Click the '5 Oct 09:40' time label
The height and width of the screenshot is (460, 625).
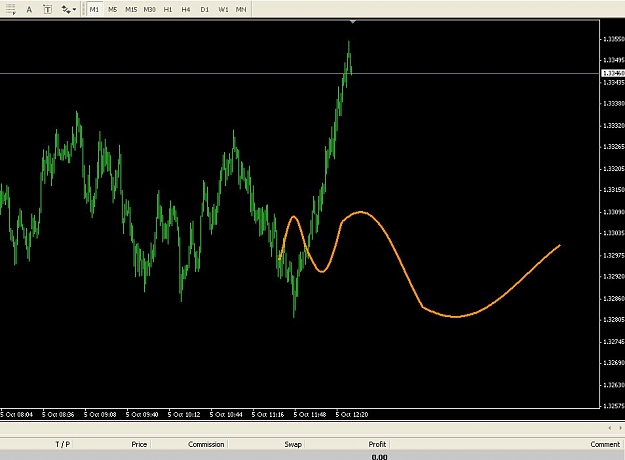pyautogui.click(x=142, y=415)
